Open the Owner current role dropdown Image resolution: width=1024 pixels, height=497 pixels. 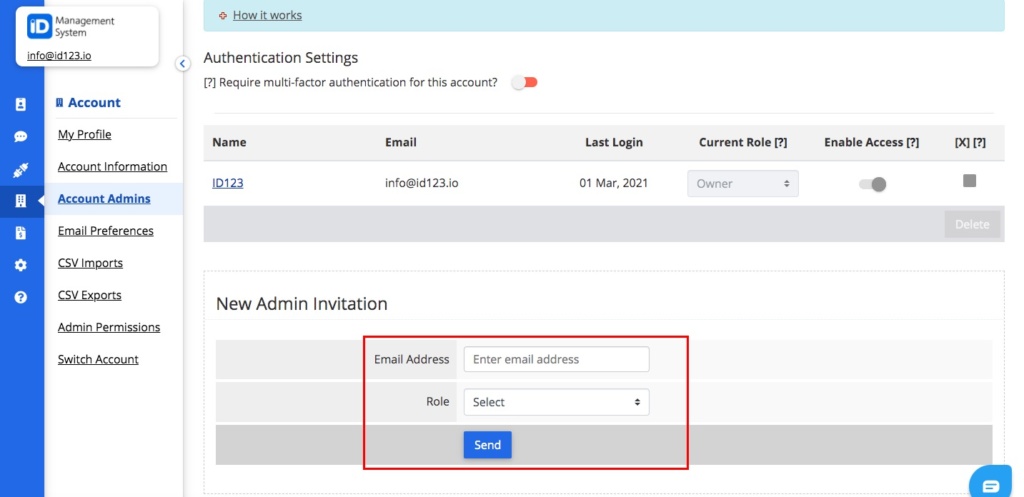[743, 184]
